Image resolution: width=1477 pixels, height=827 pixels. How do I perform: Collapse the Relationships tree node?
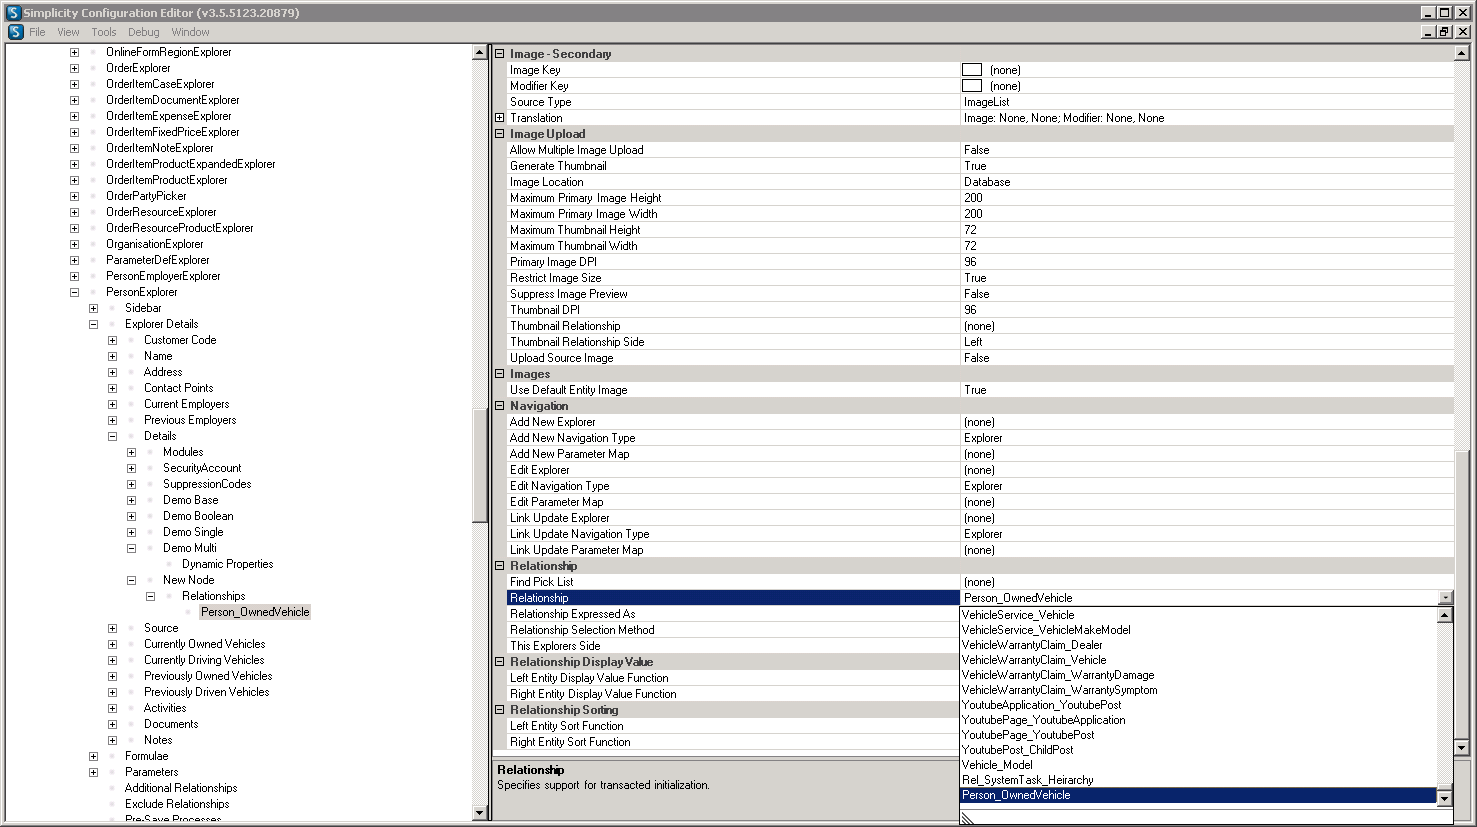(x=150, y=596)
